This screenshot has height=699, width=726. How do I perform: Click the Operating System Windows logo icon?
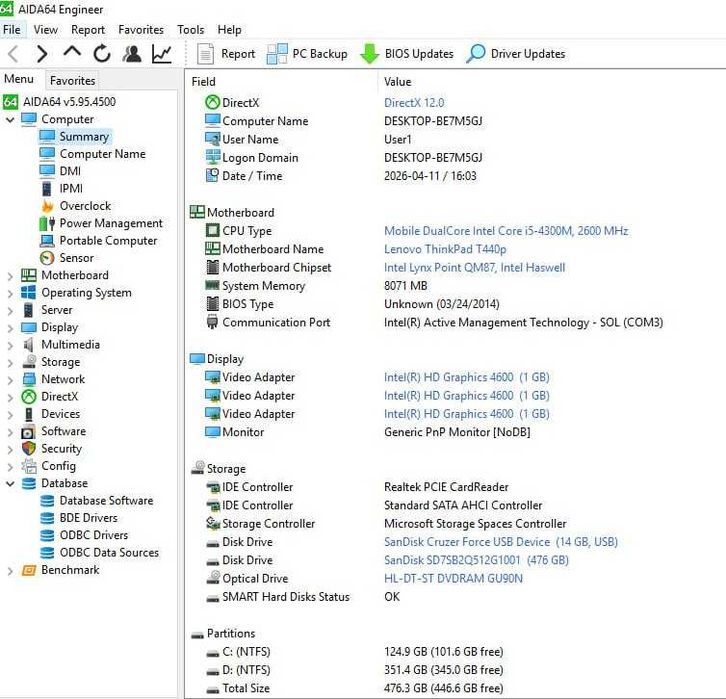coord(29,293)
